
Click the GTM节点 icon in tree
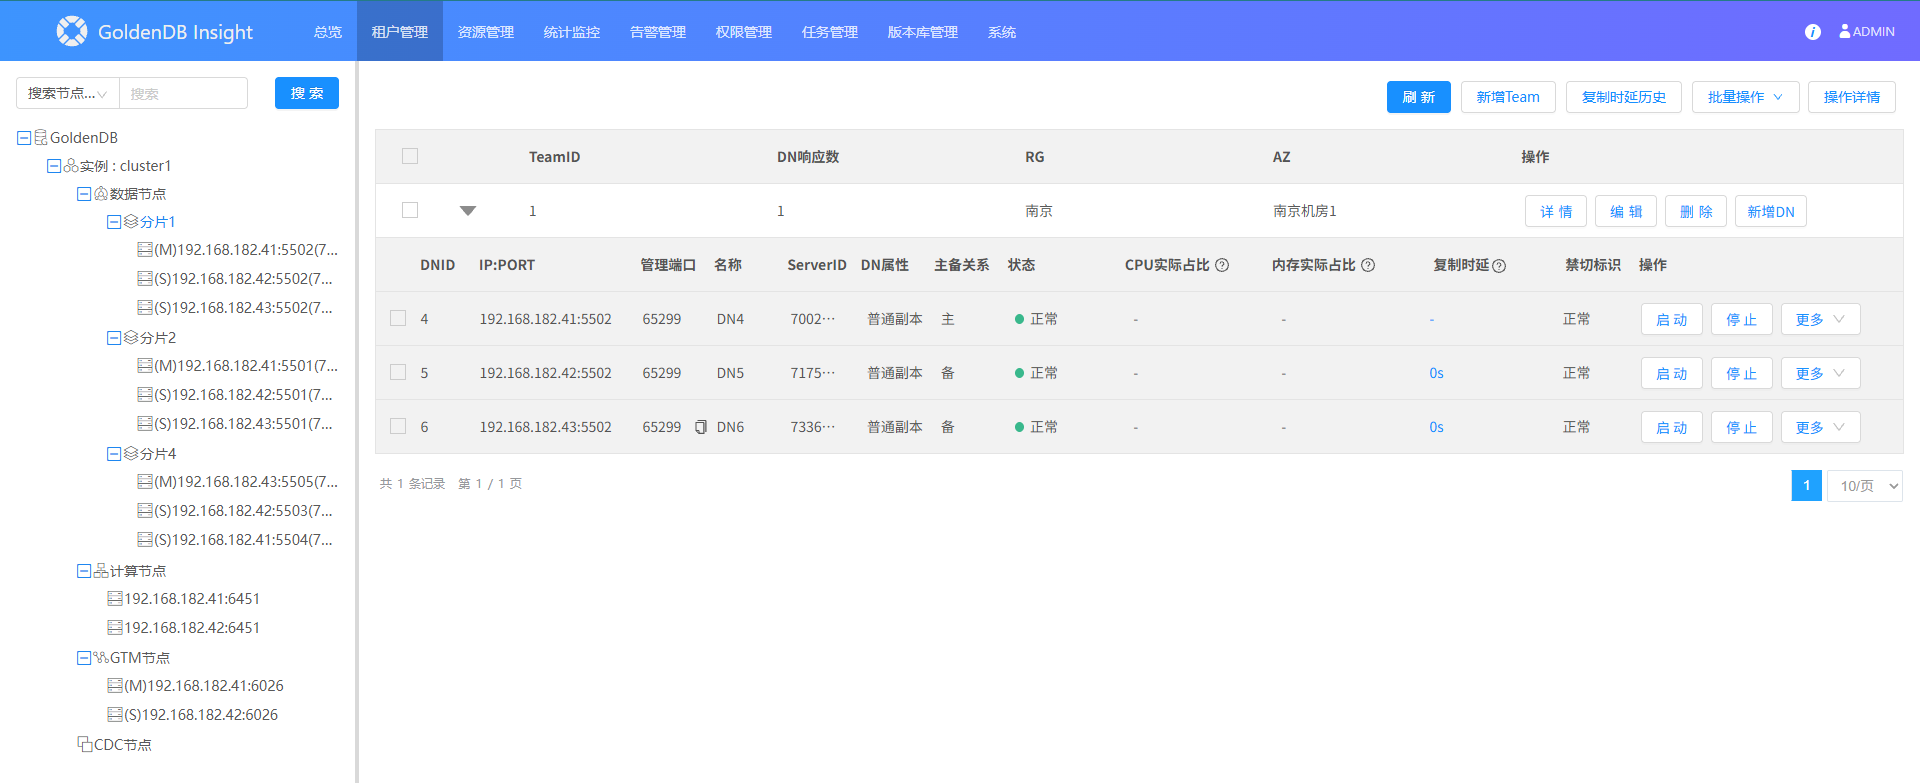click(101, 658)
